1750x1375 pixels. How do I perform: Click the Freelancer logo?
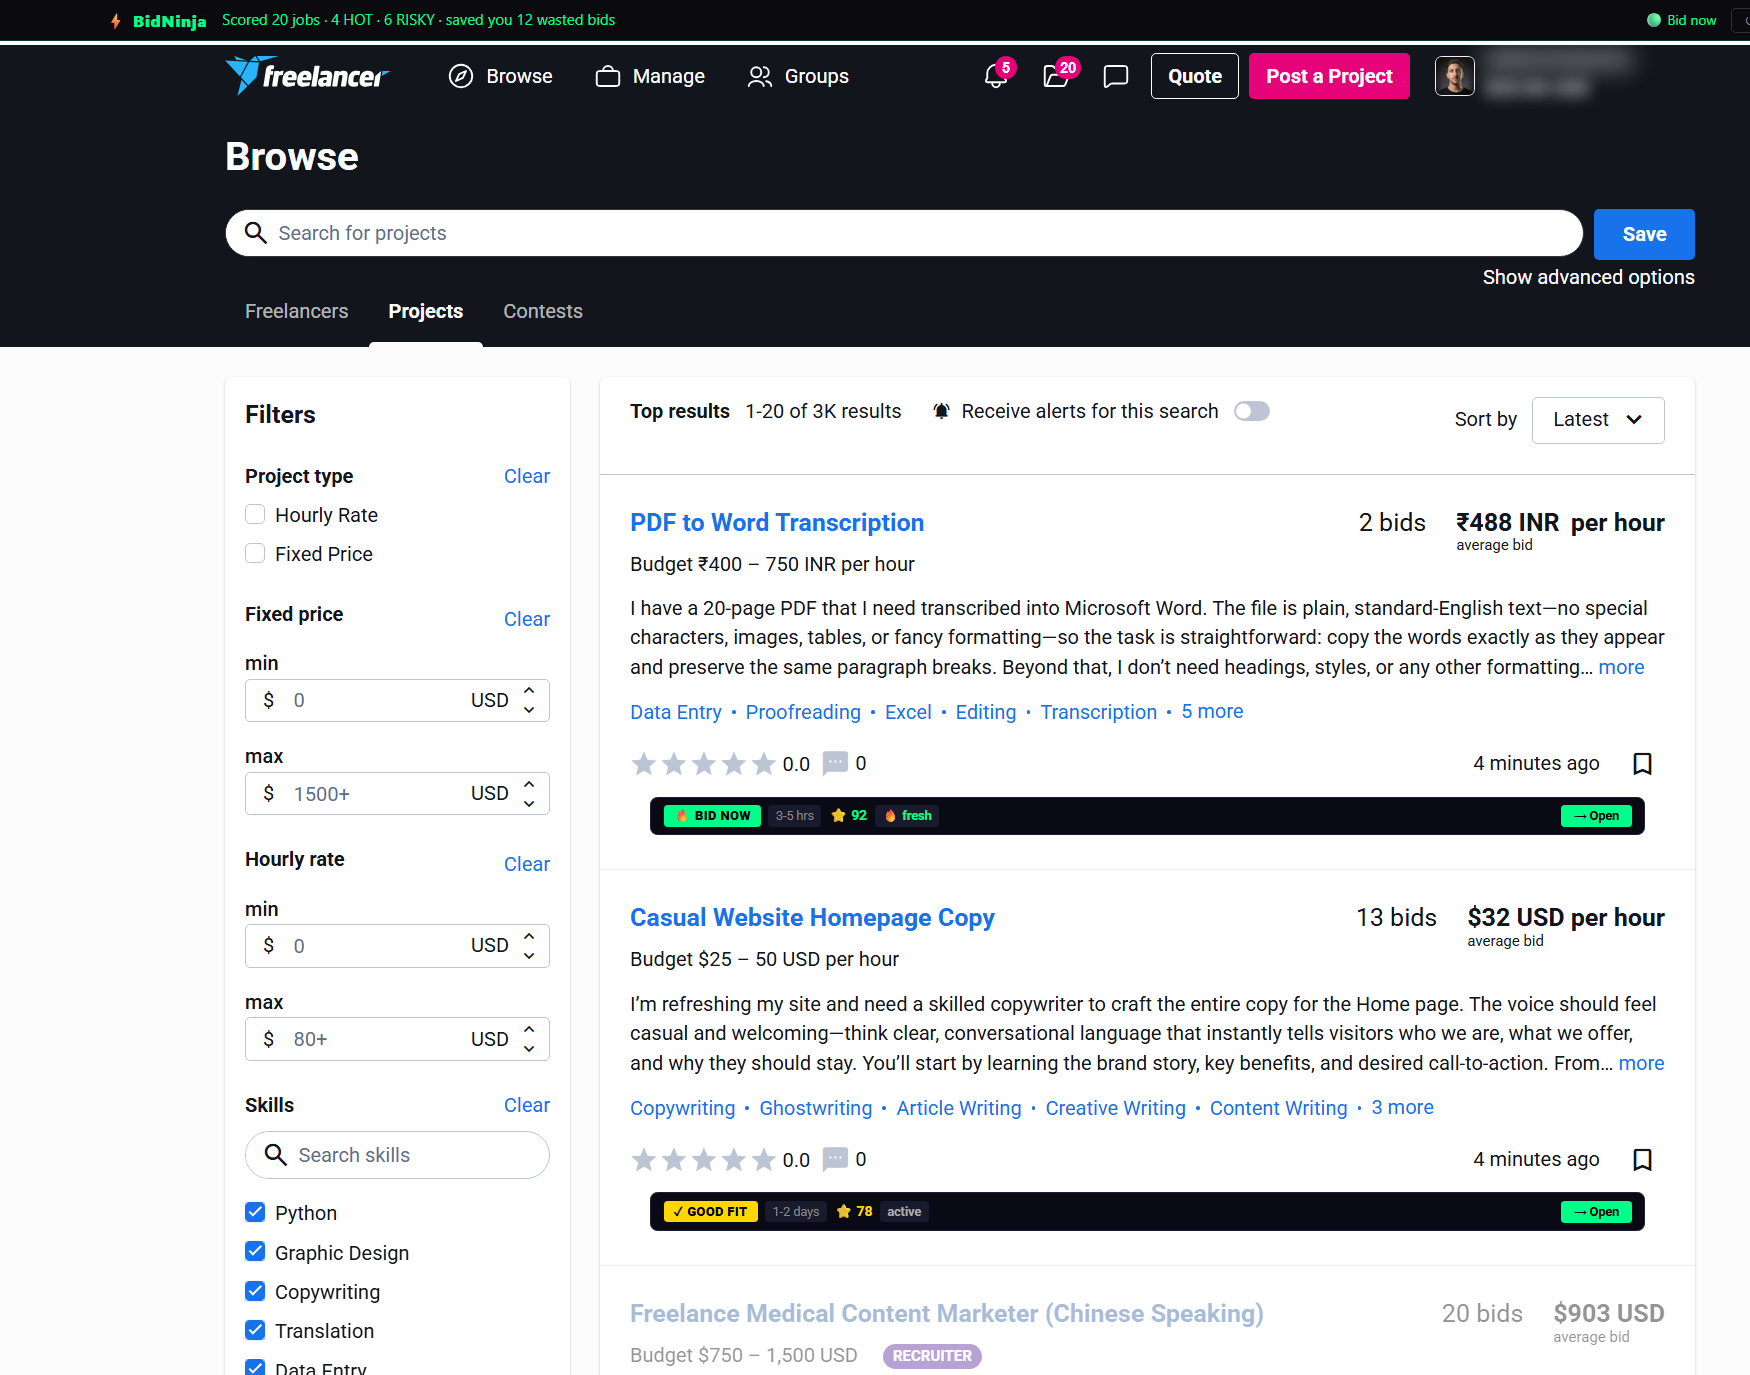(x=306, y=76)
